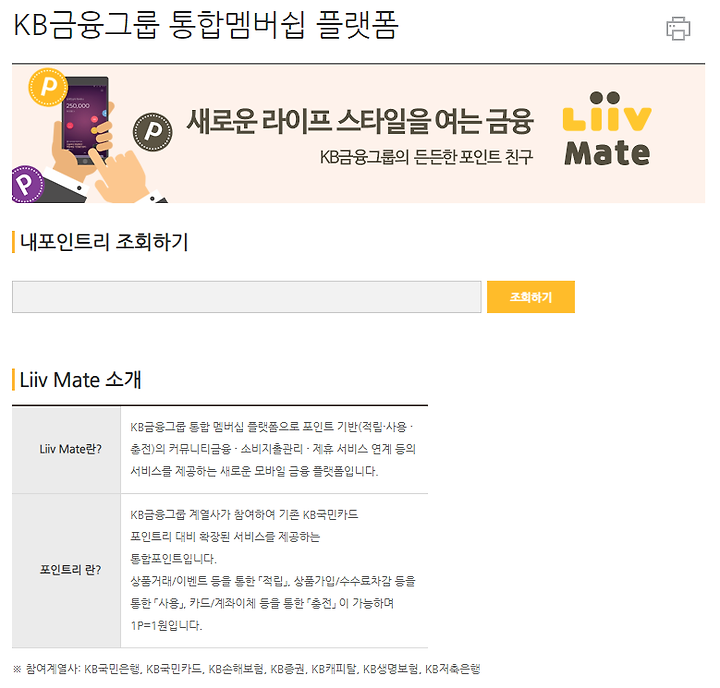Click the 조회하기 button
This screenshot has width=720, height=688.
point(531,297)
